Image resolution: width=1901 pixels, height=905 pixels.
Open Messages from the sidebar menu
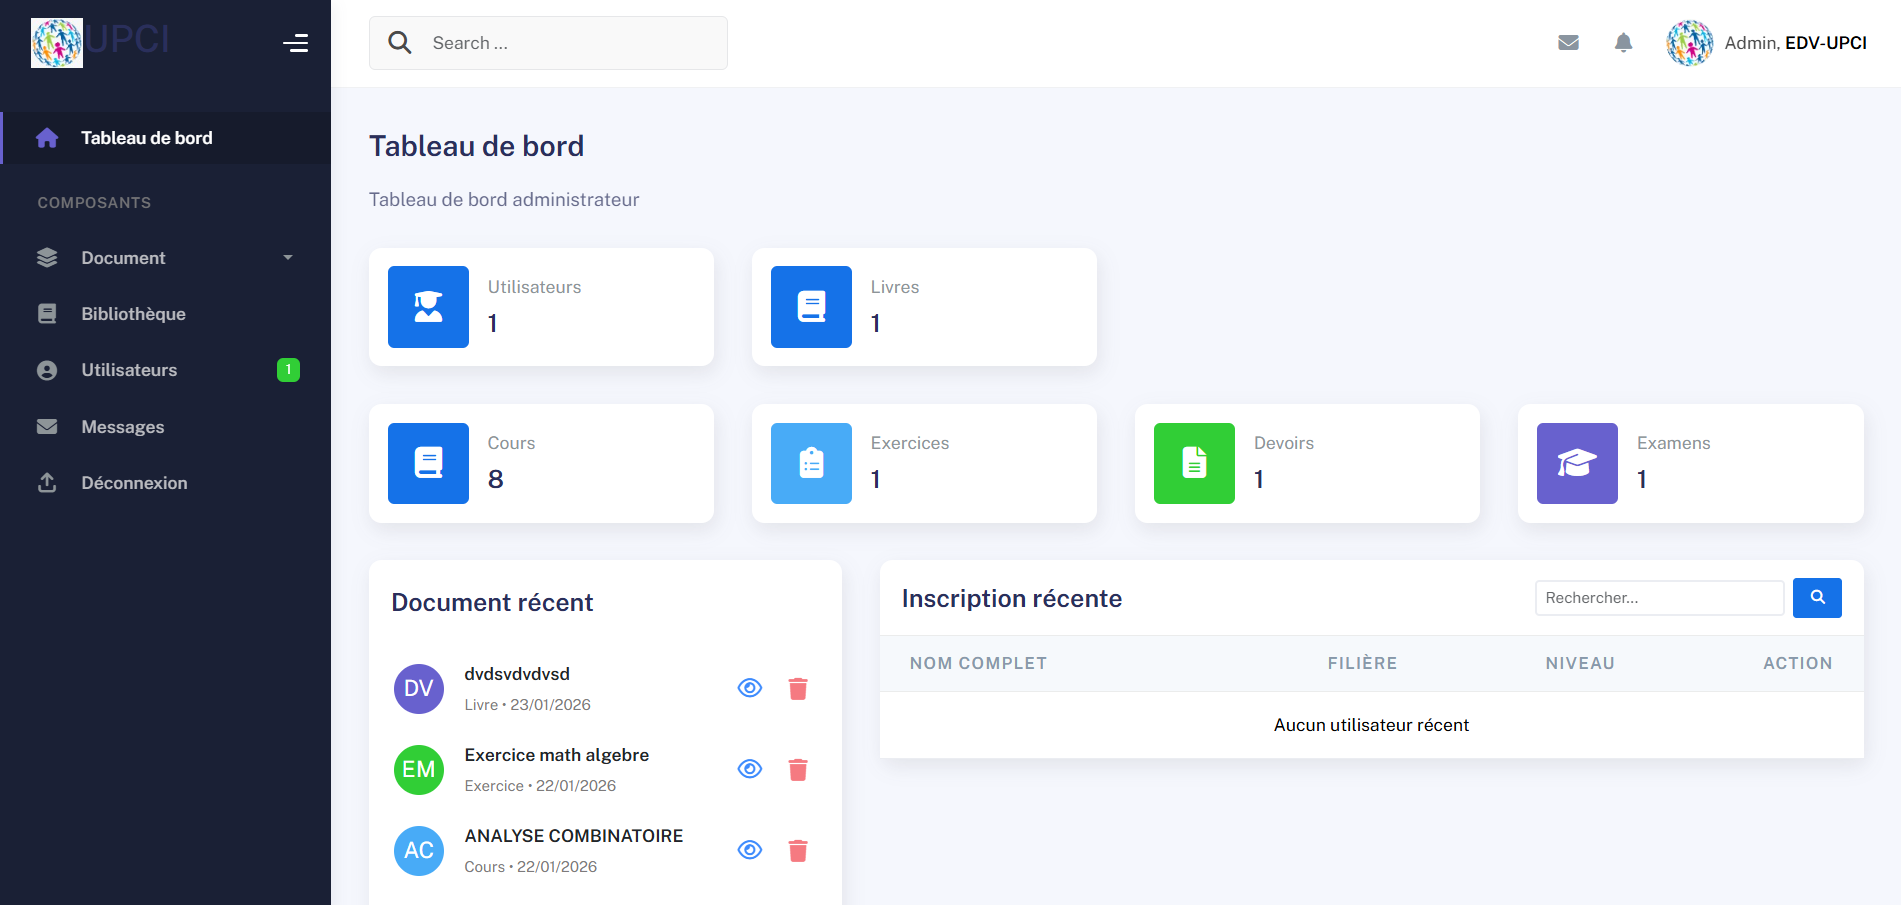[122, 426]
